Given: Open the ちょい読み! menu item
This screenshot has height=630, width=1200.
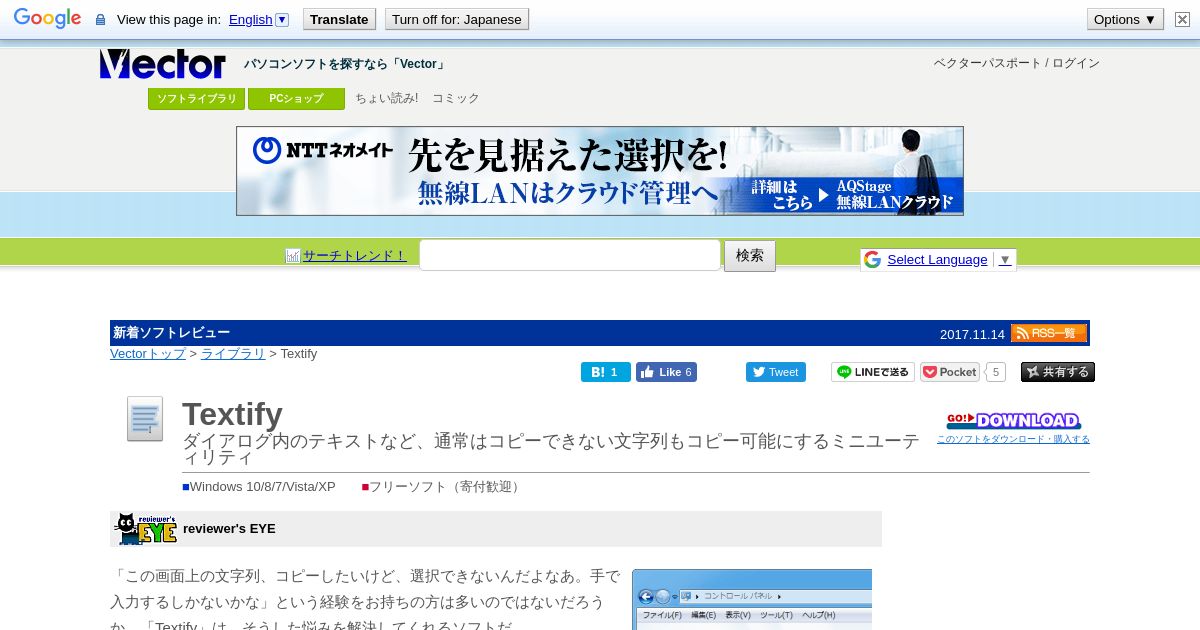Looking at the screenshot, I should click(387, 98).
